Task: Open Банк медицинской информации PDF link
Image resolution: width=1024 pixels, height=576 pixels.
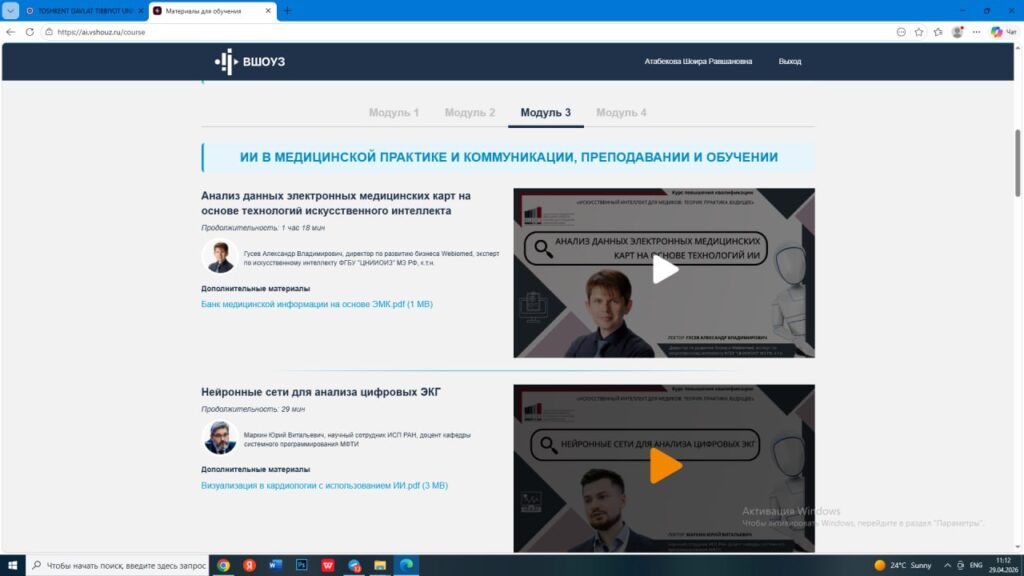Action: click(x=316, y=304)
